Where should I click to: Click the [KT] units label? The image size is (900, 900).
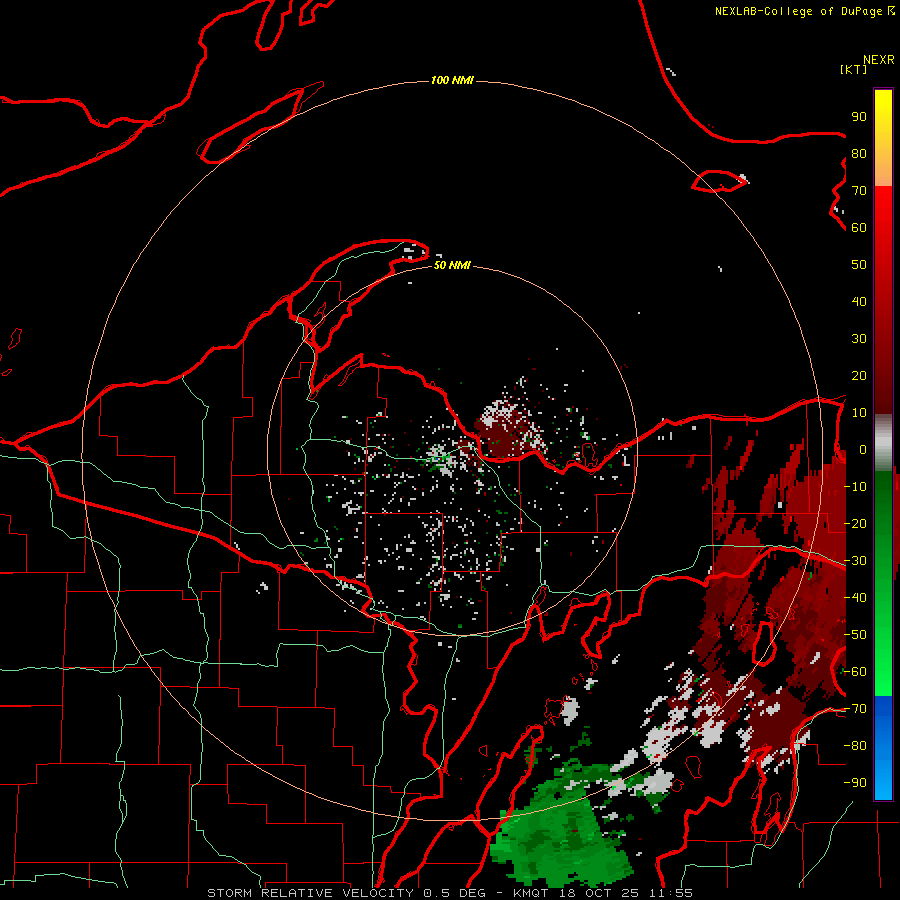coord(854,69)
